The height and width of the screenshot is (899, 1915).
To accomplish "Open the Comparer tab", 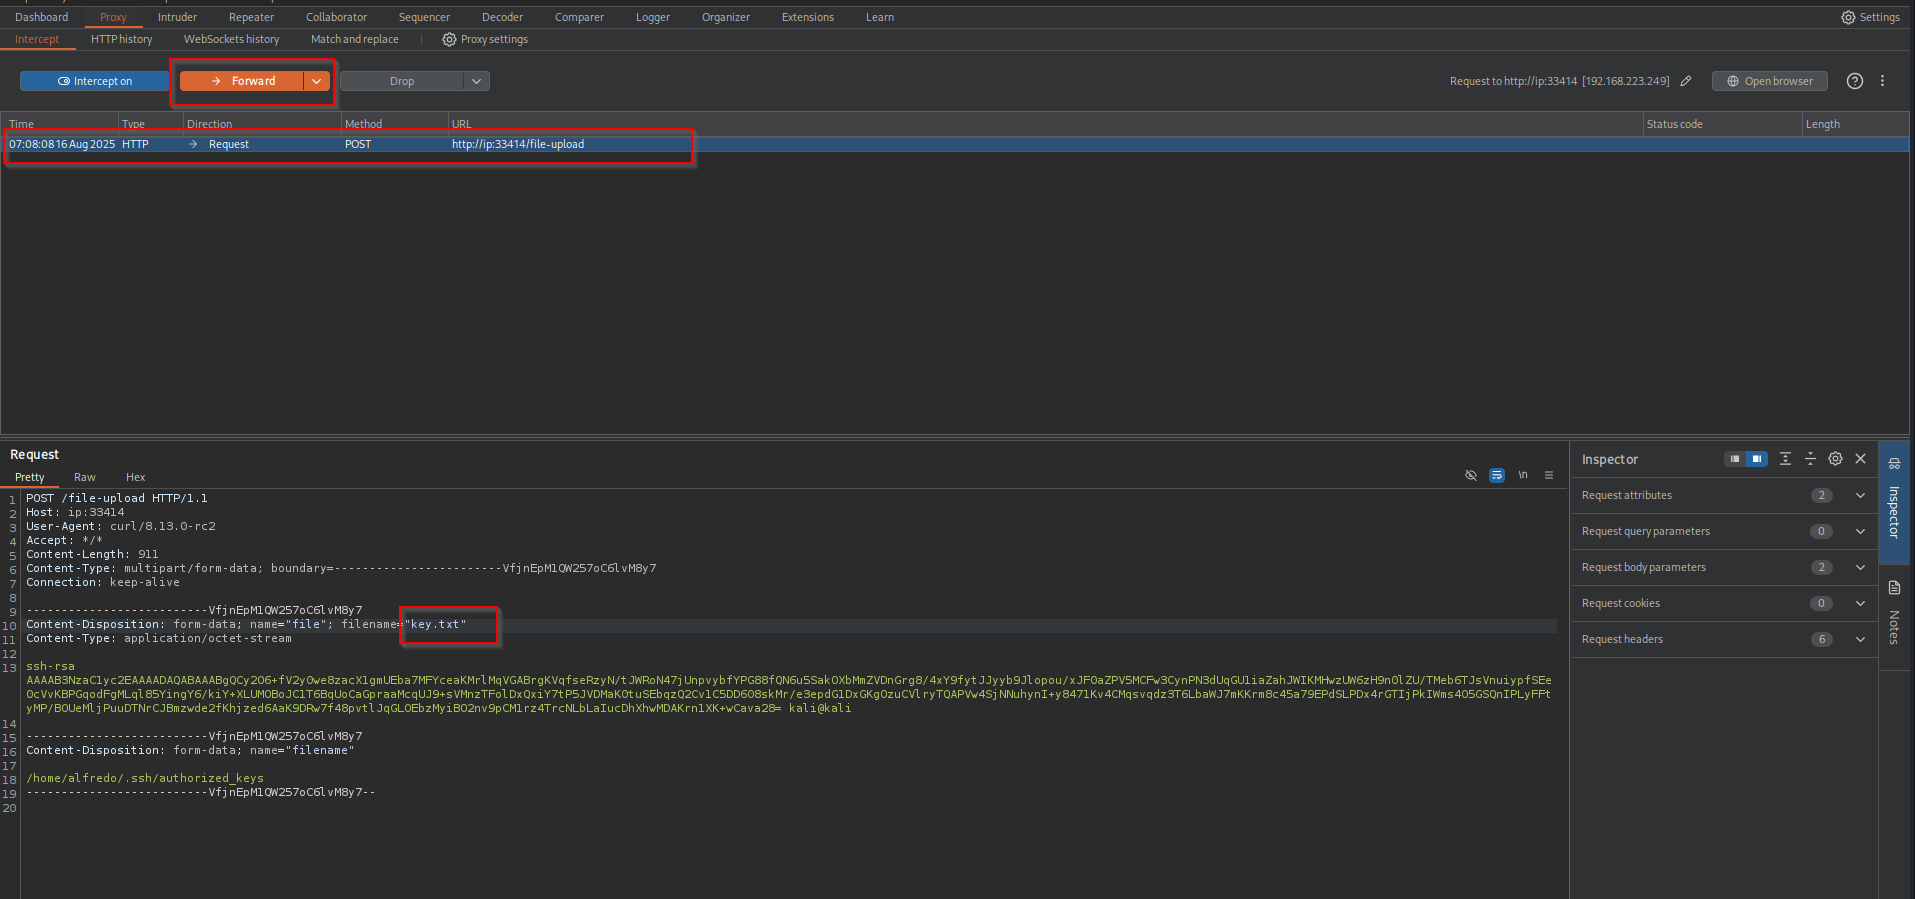I will 579,17.
